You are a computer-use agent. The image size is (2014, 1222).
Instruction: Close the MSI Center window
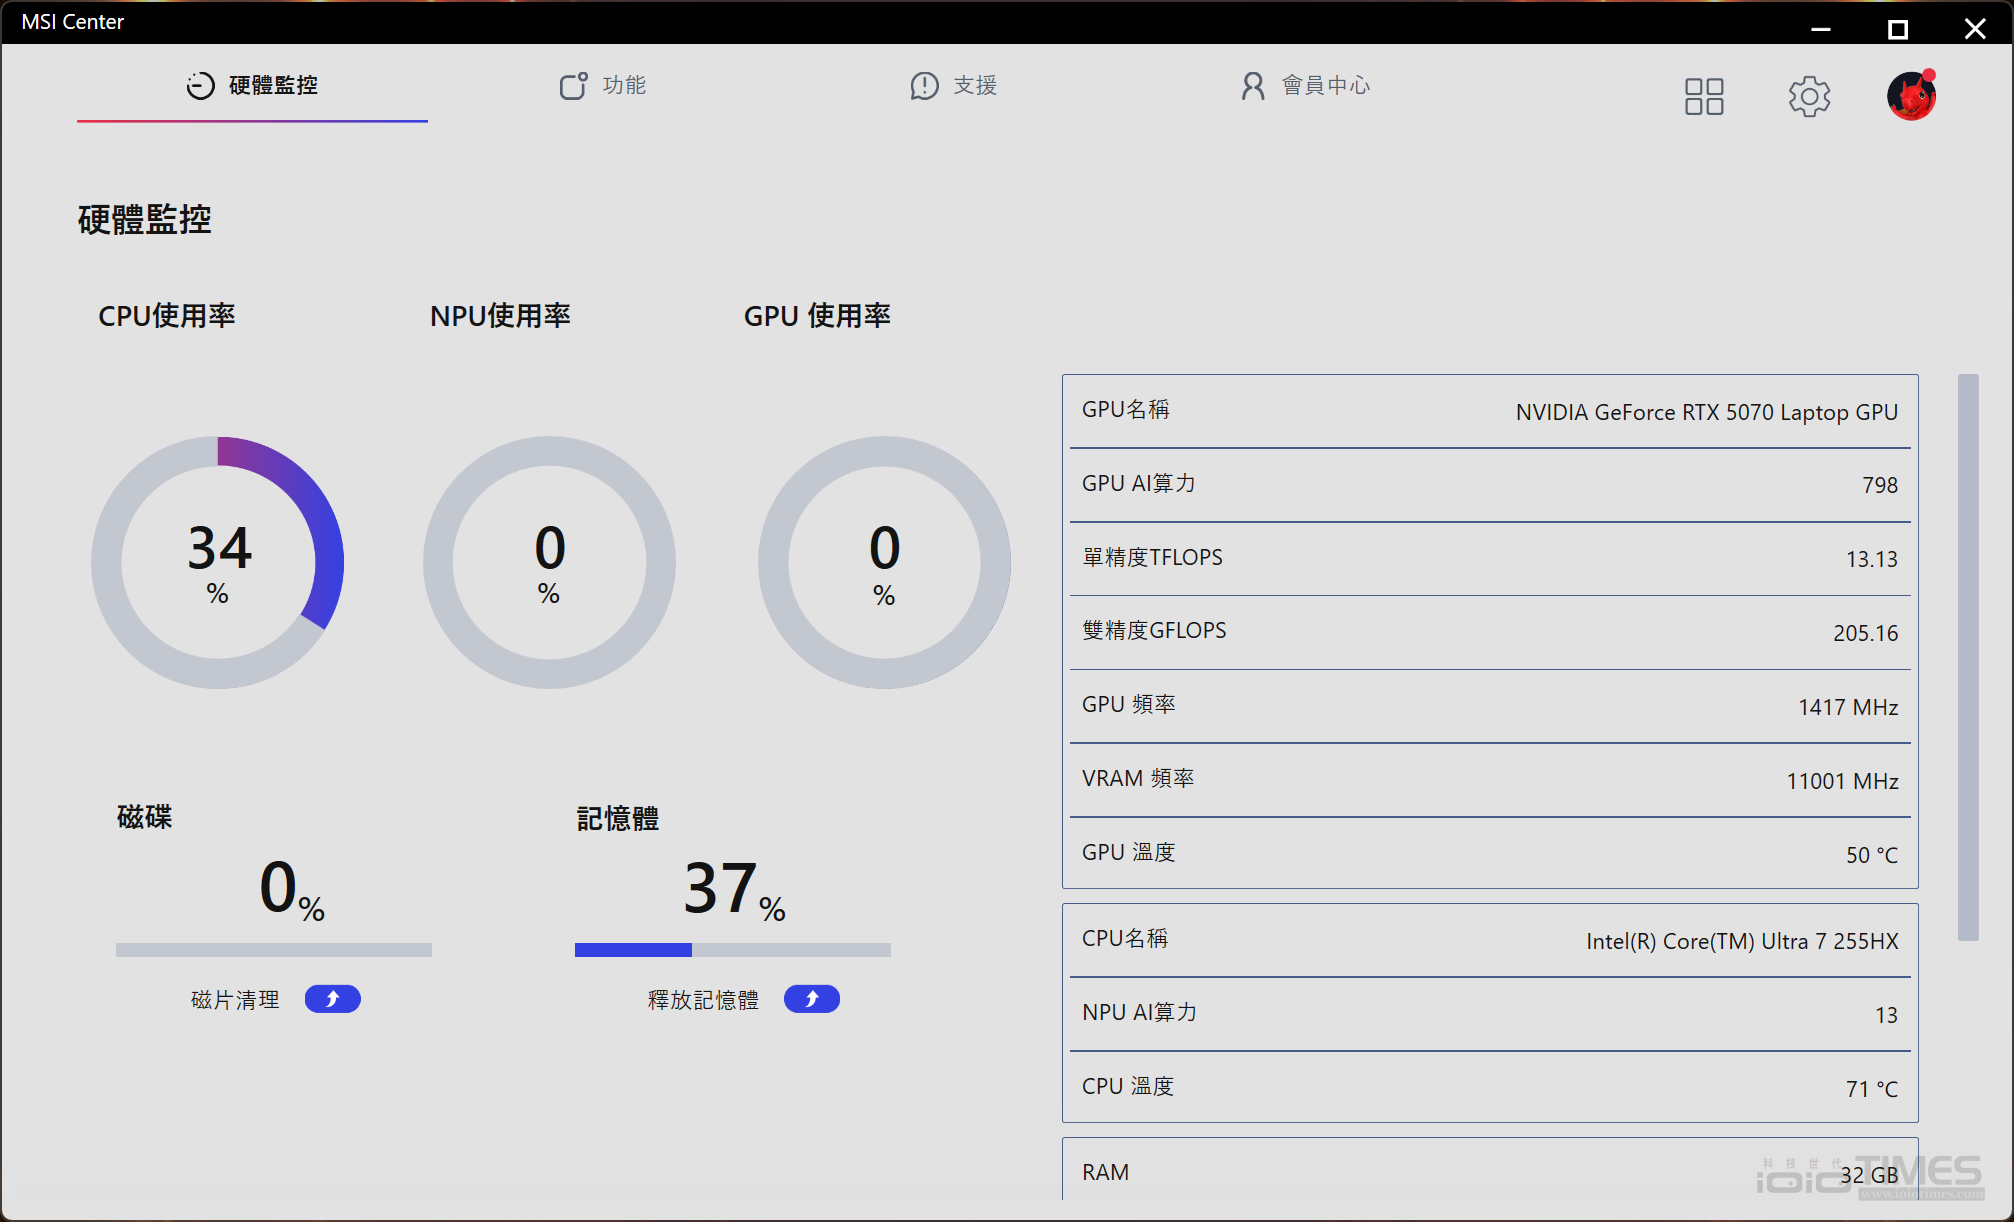(1975, 27)
